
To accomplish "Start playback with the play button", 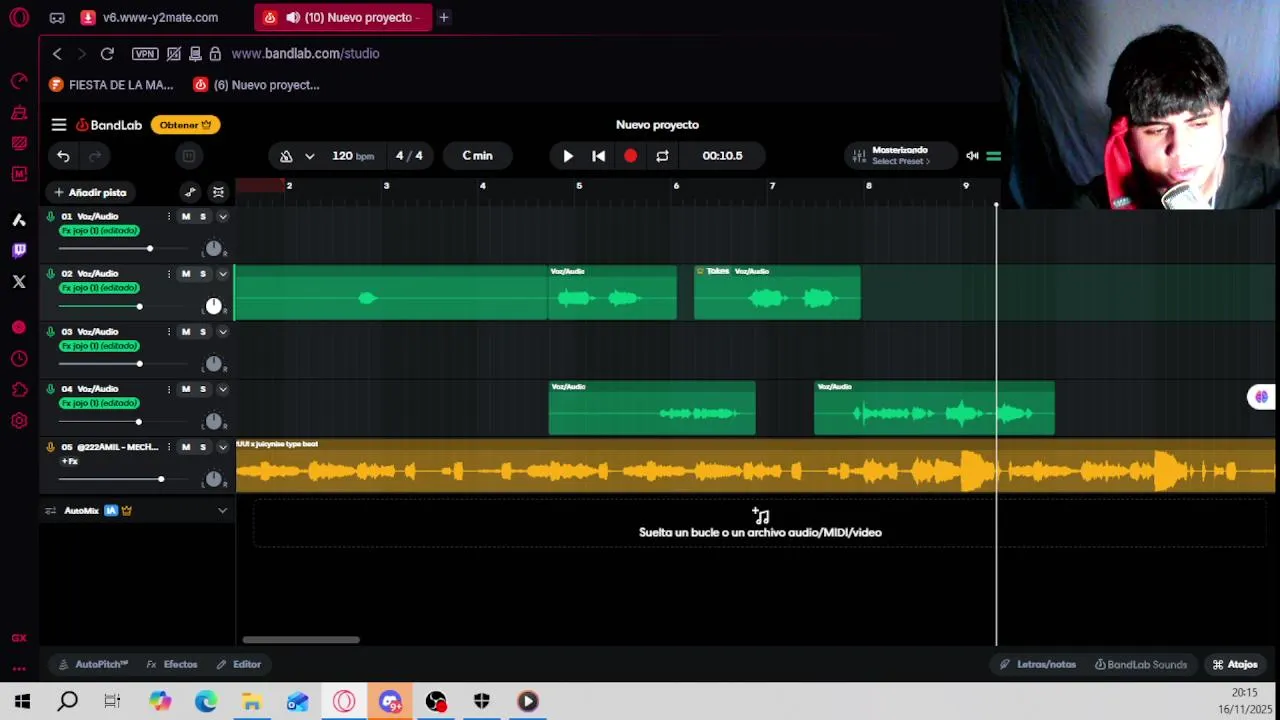I will pos(568,156).
